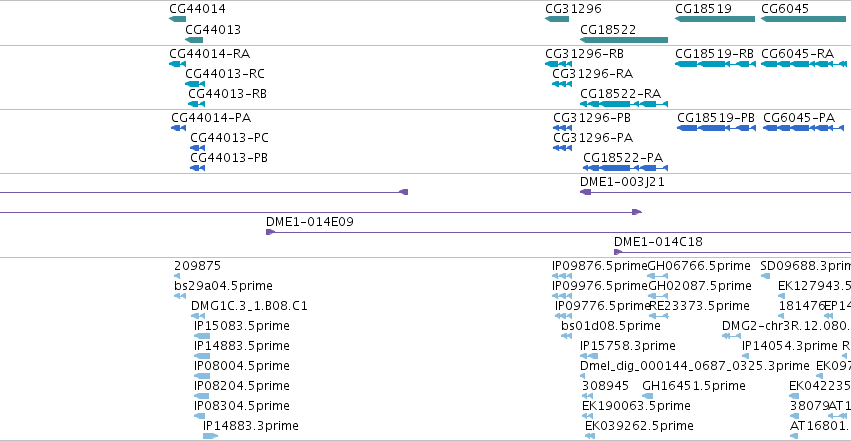Click the 209875 feature label

198,266
